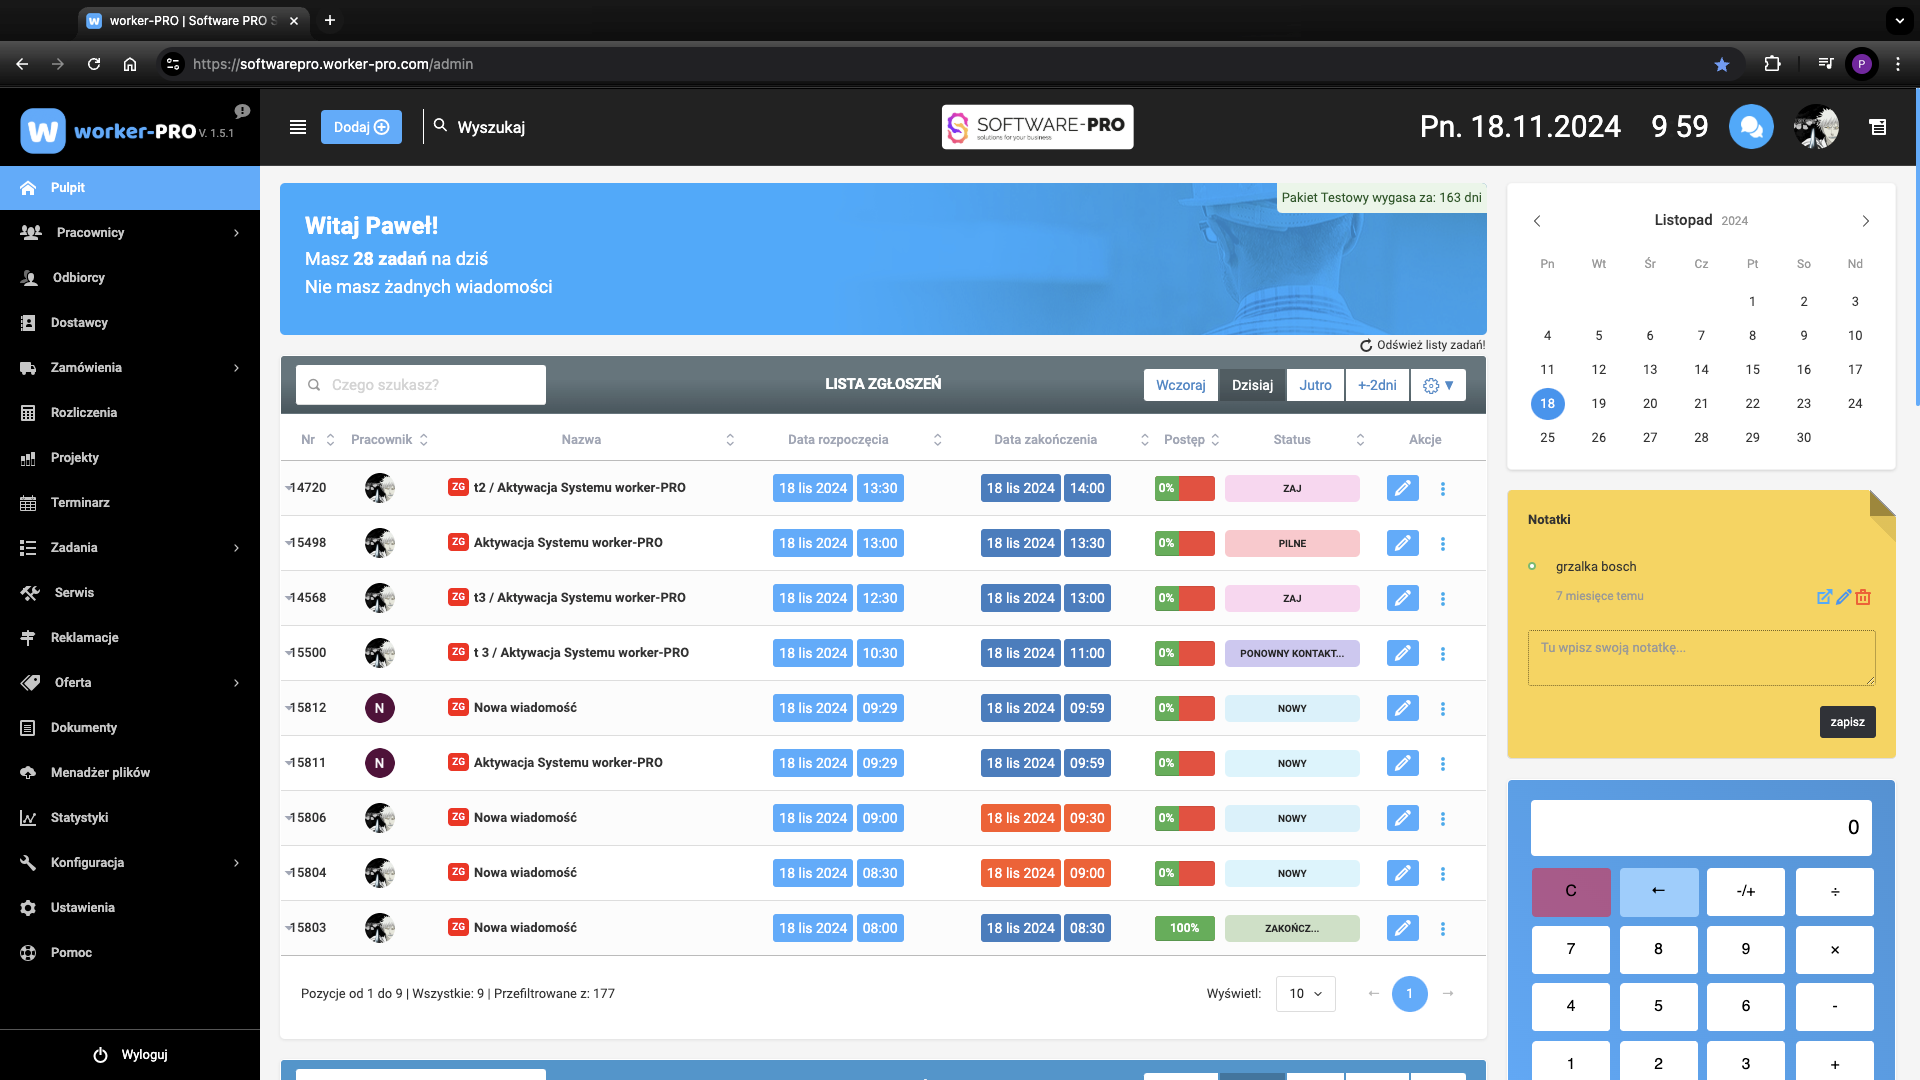1920x1080 pixels.
Task: Click the hamburger menu icon in top bar
Action: 298,127
